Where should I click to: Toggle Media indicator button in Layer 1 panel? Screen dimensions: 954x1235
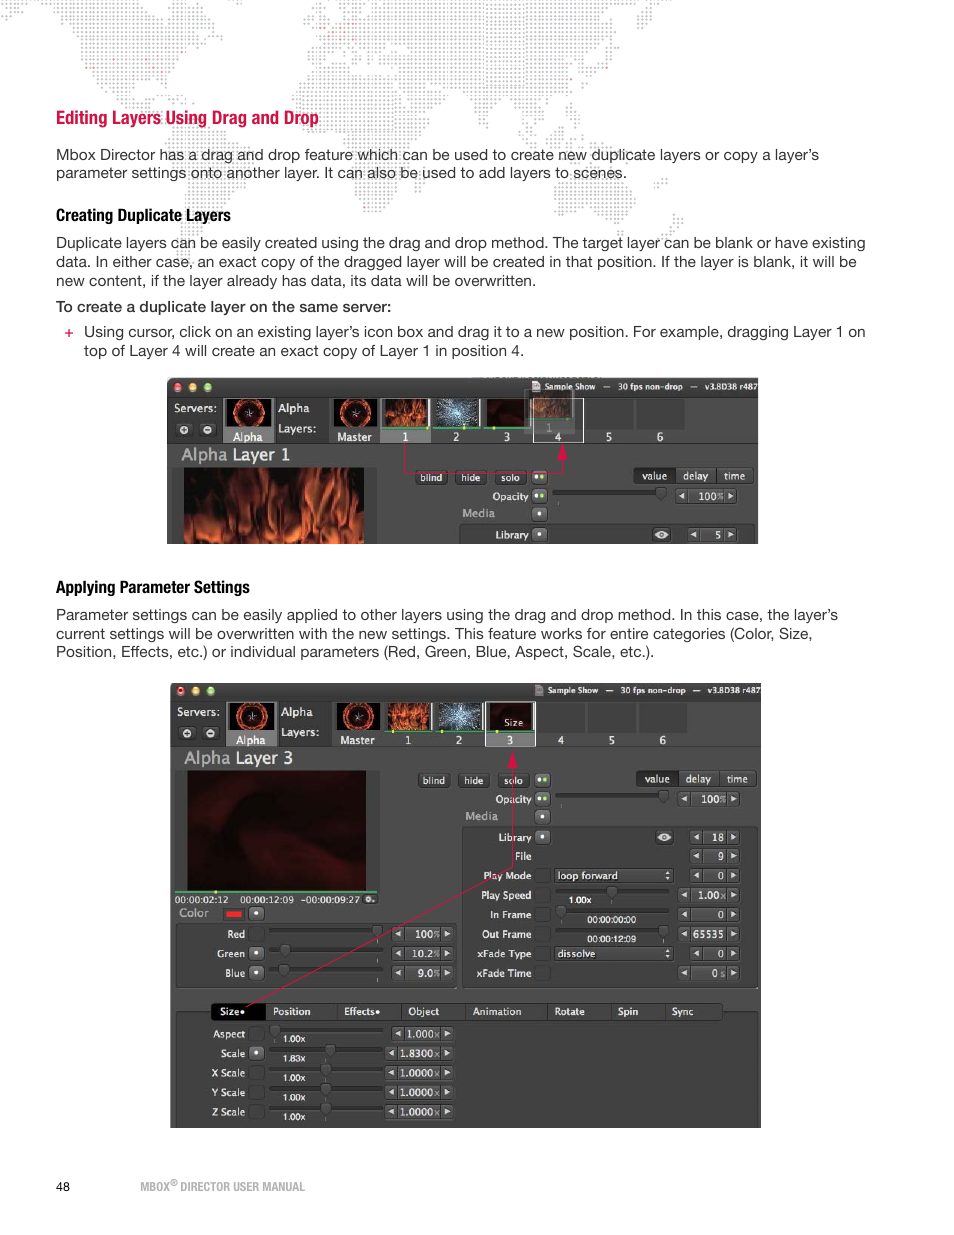pos(540,514)
